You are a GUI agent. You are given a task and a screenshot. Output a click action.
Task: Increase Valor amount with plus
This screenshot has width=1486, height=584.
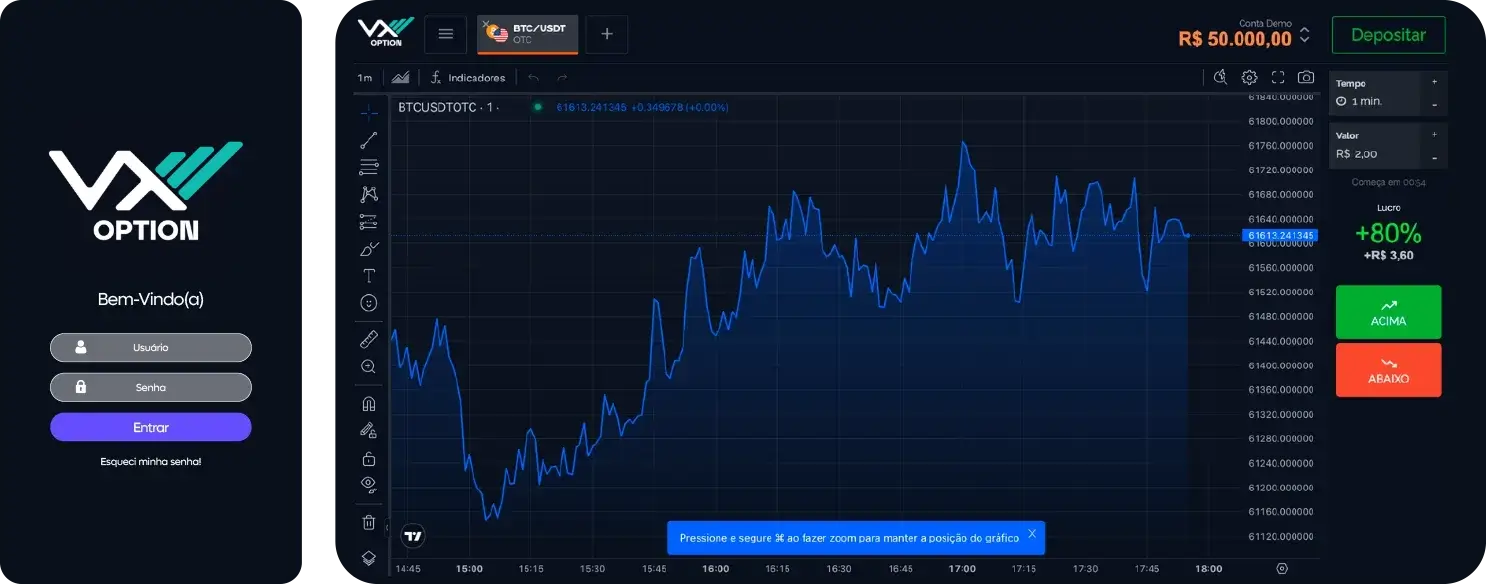[1434, 133]
